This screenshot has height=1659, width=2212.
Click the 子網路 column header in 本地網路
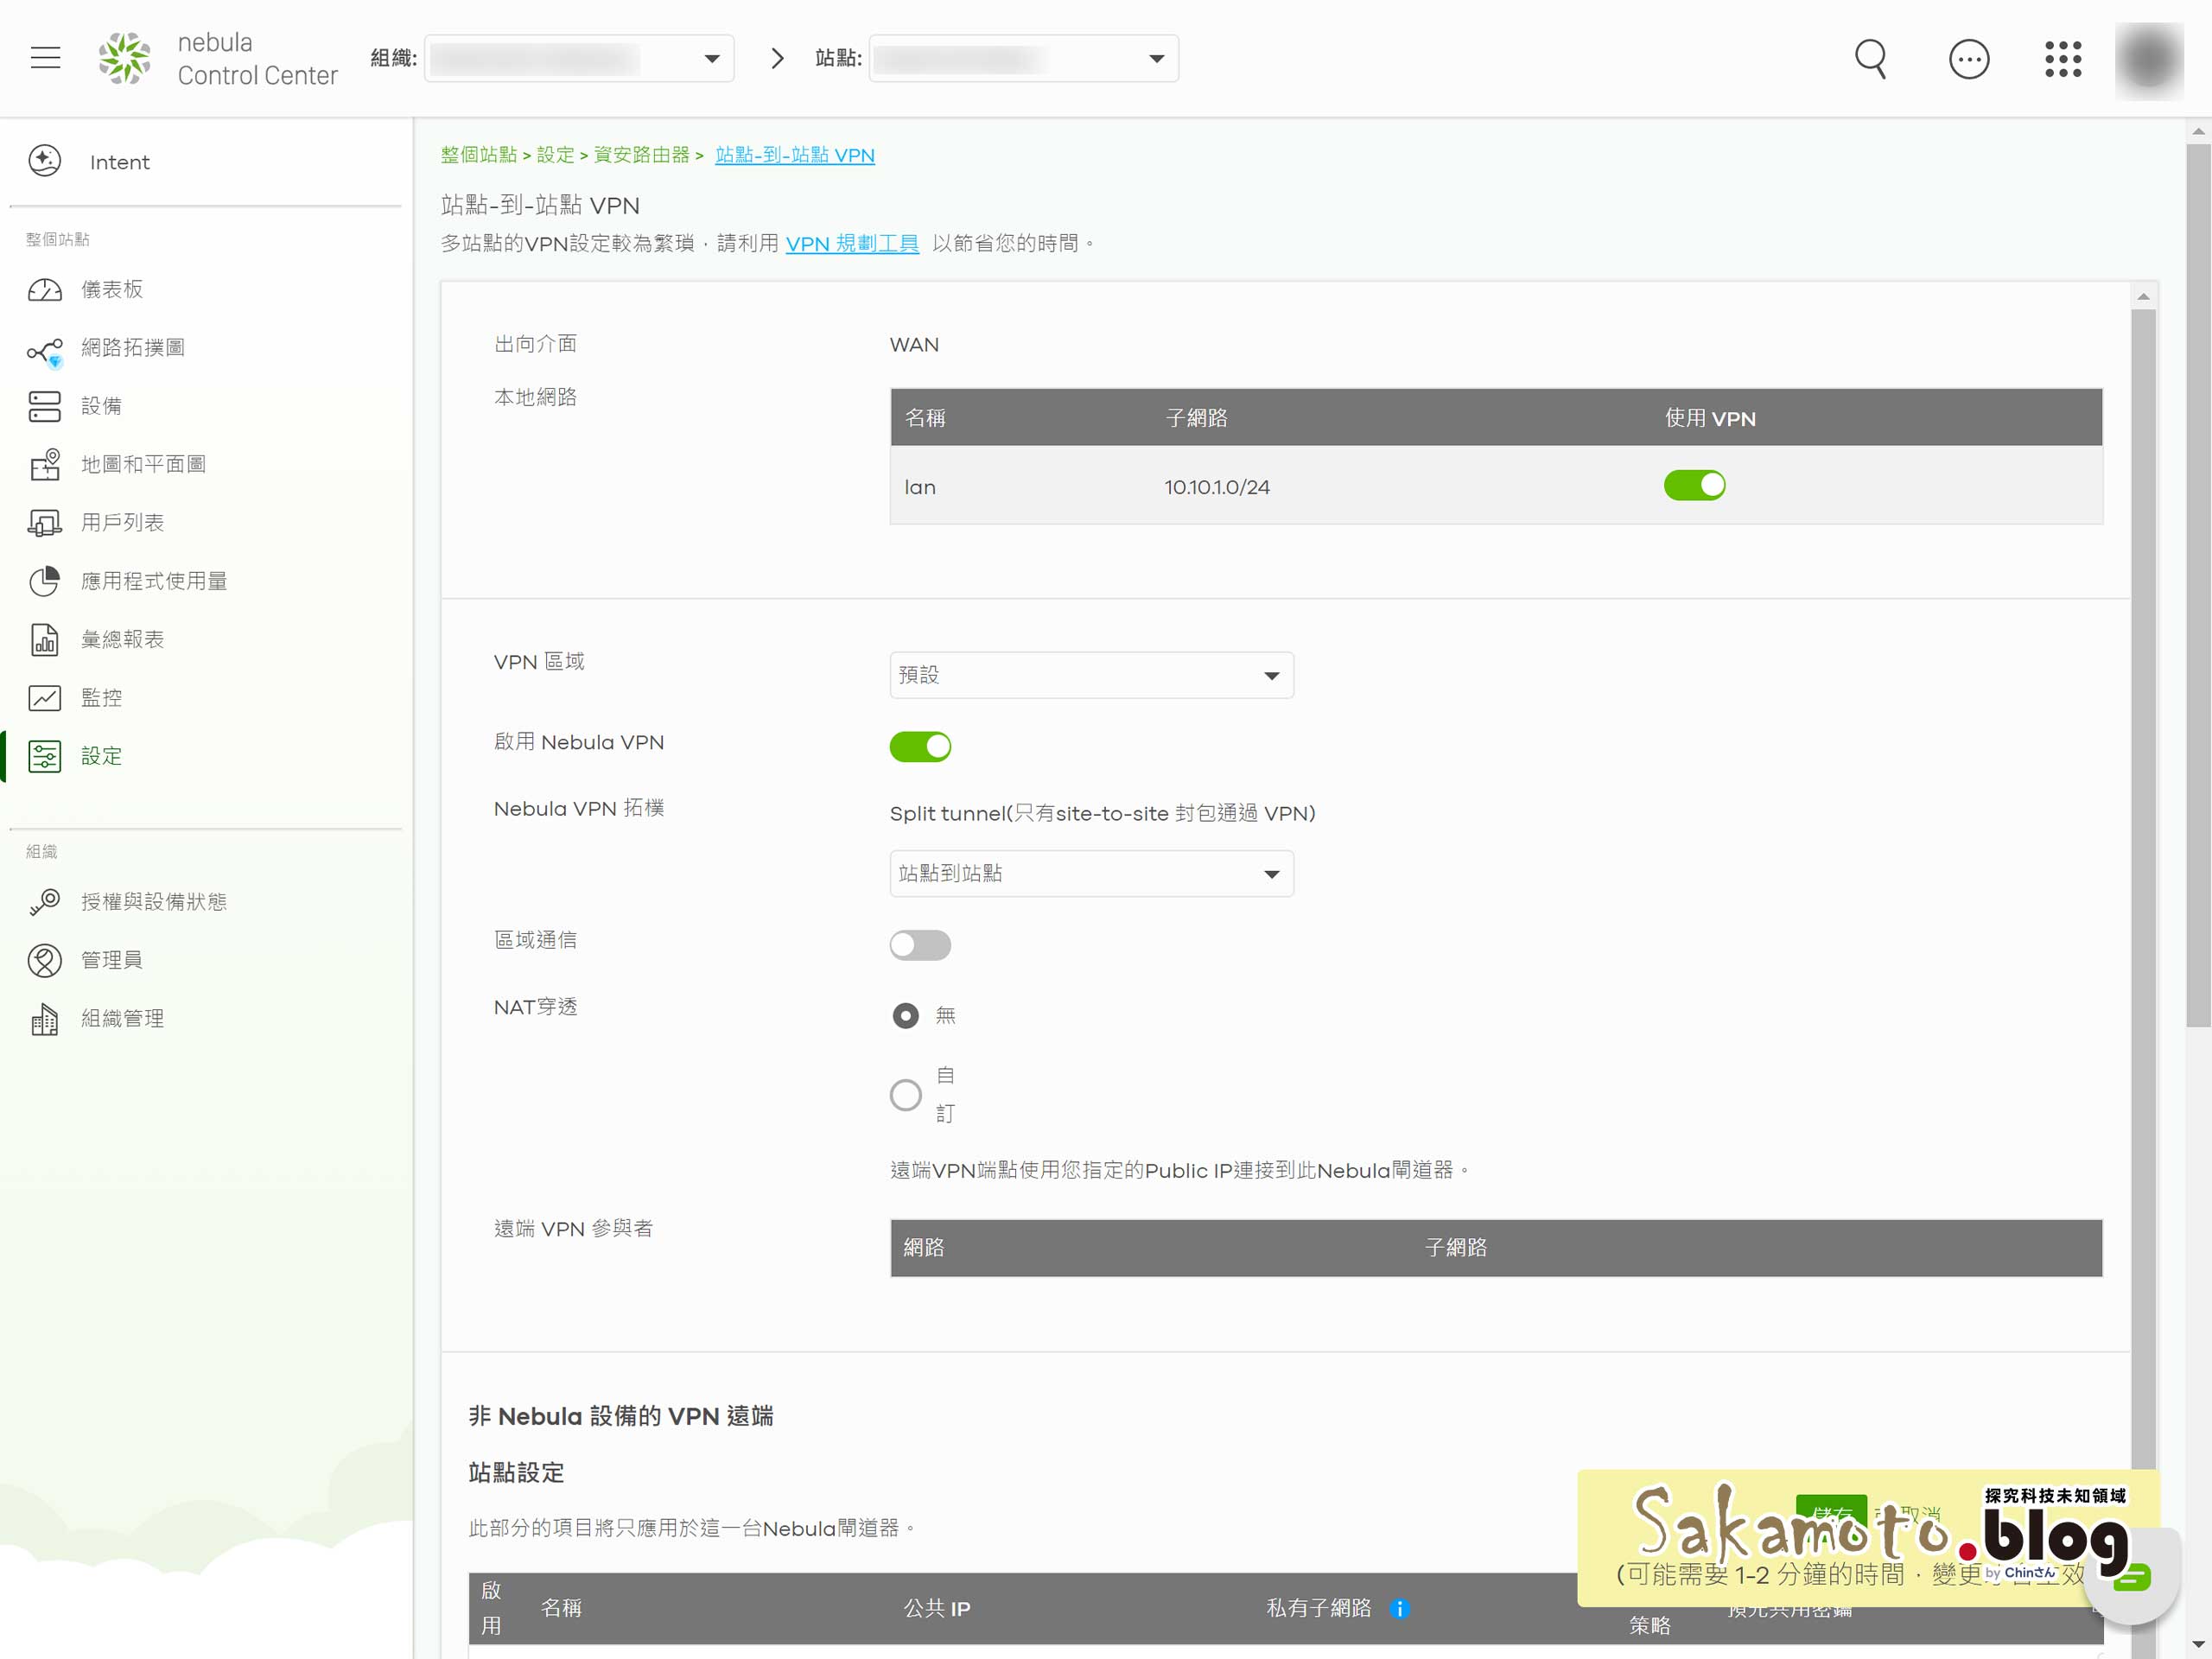[x=1197, y=418]
